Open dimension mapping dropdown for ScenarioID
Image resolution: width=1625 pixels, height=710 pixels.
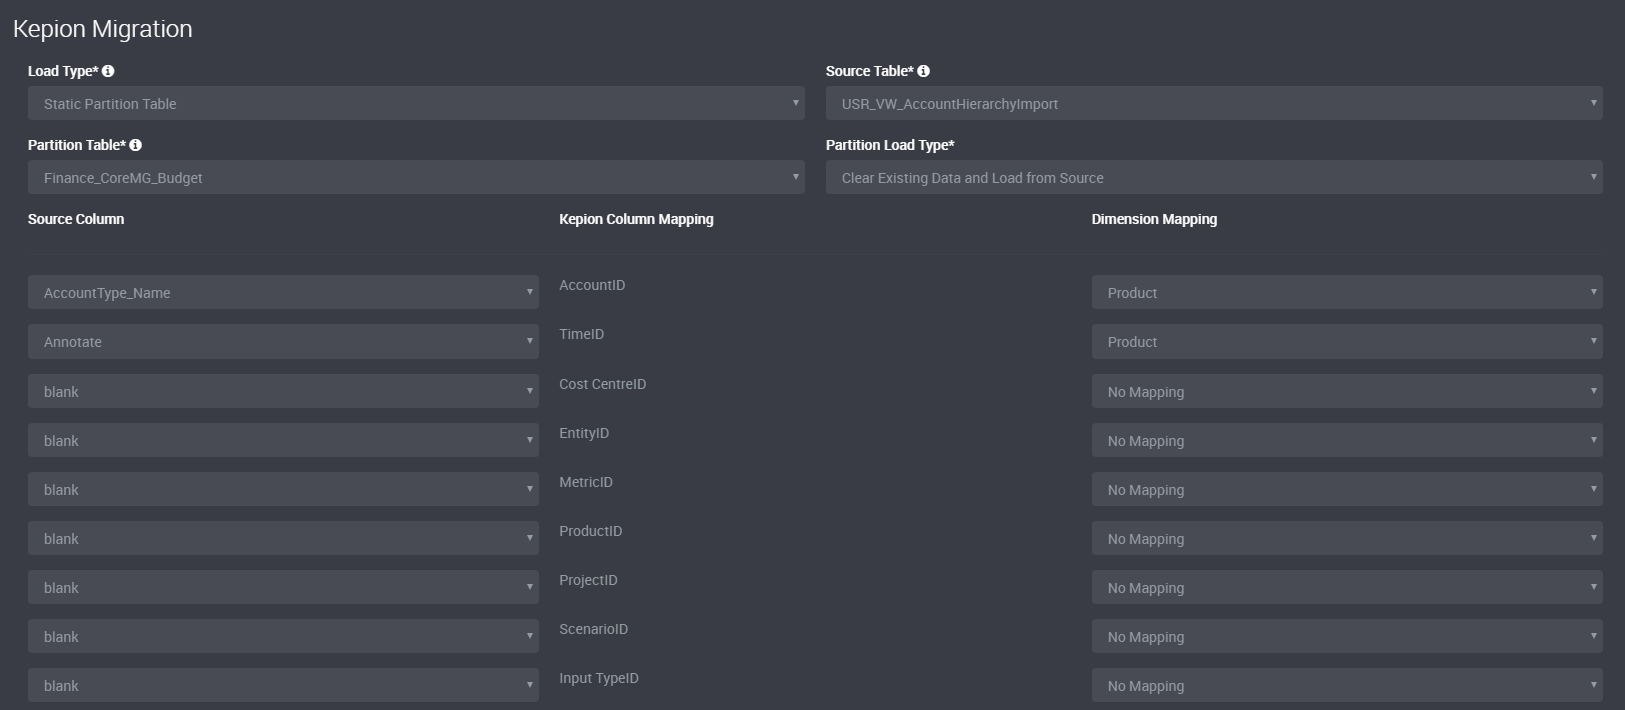tap(1347, 636)
